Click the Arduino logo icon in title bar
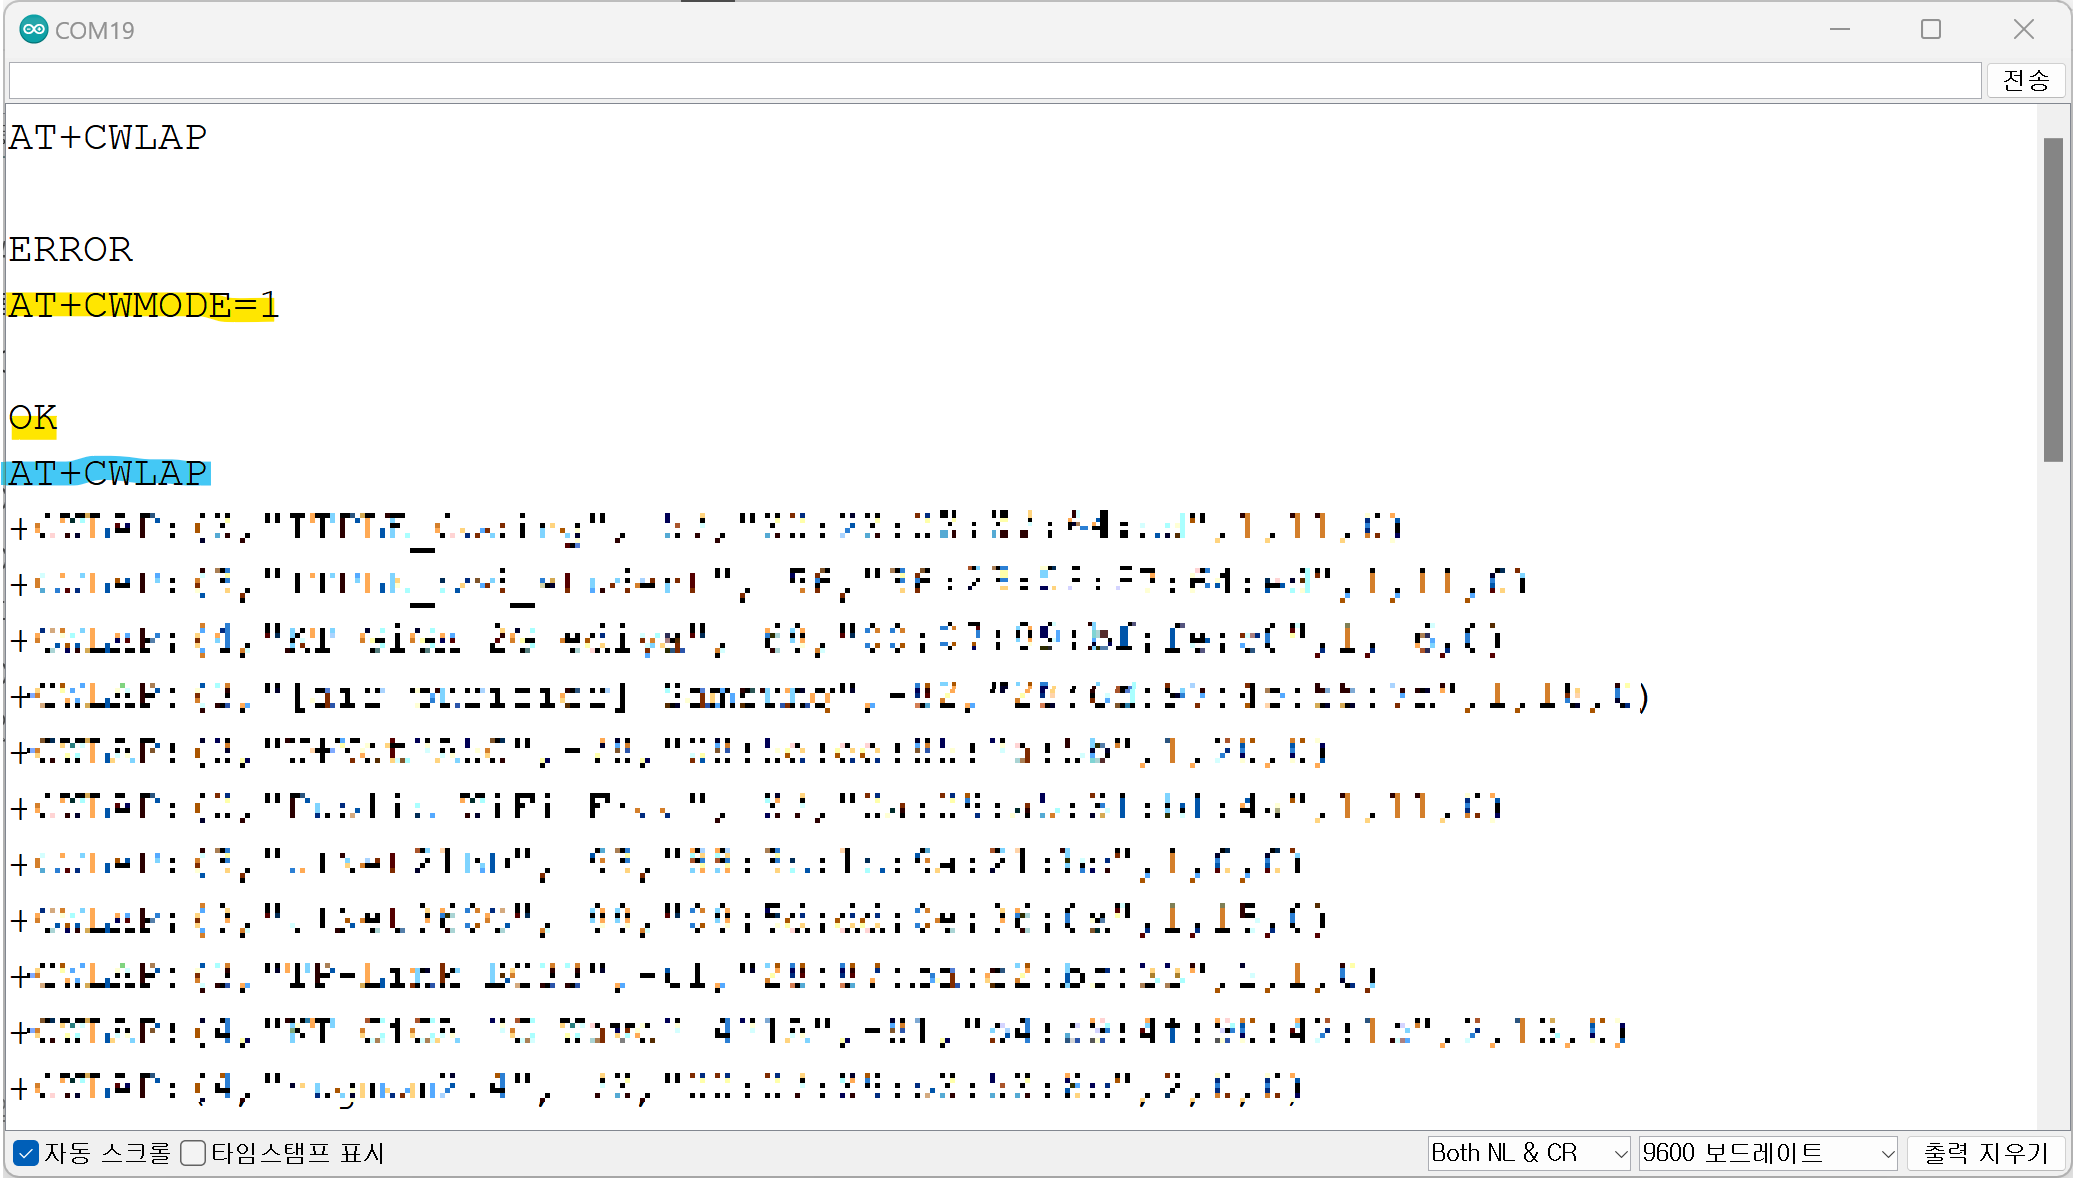Viewport: 2073px width, 1178px height. tap(33, 30)
